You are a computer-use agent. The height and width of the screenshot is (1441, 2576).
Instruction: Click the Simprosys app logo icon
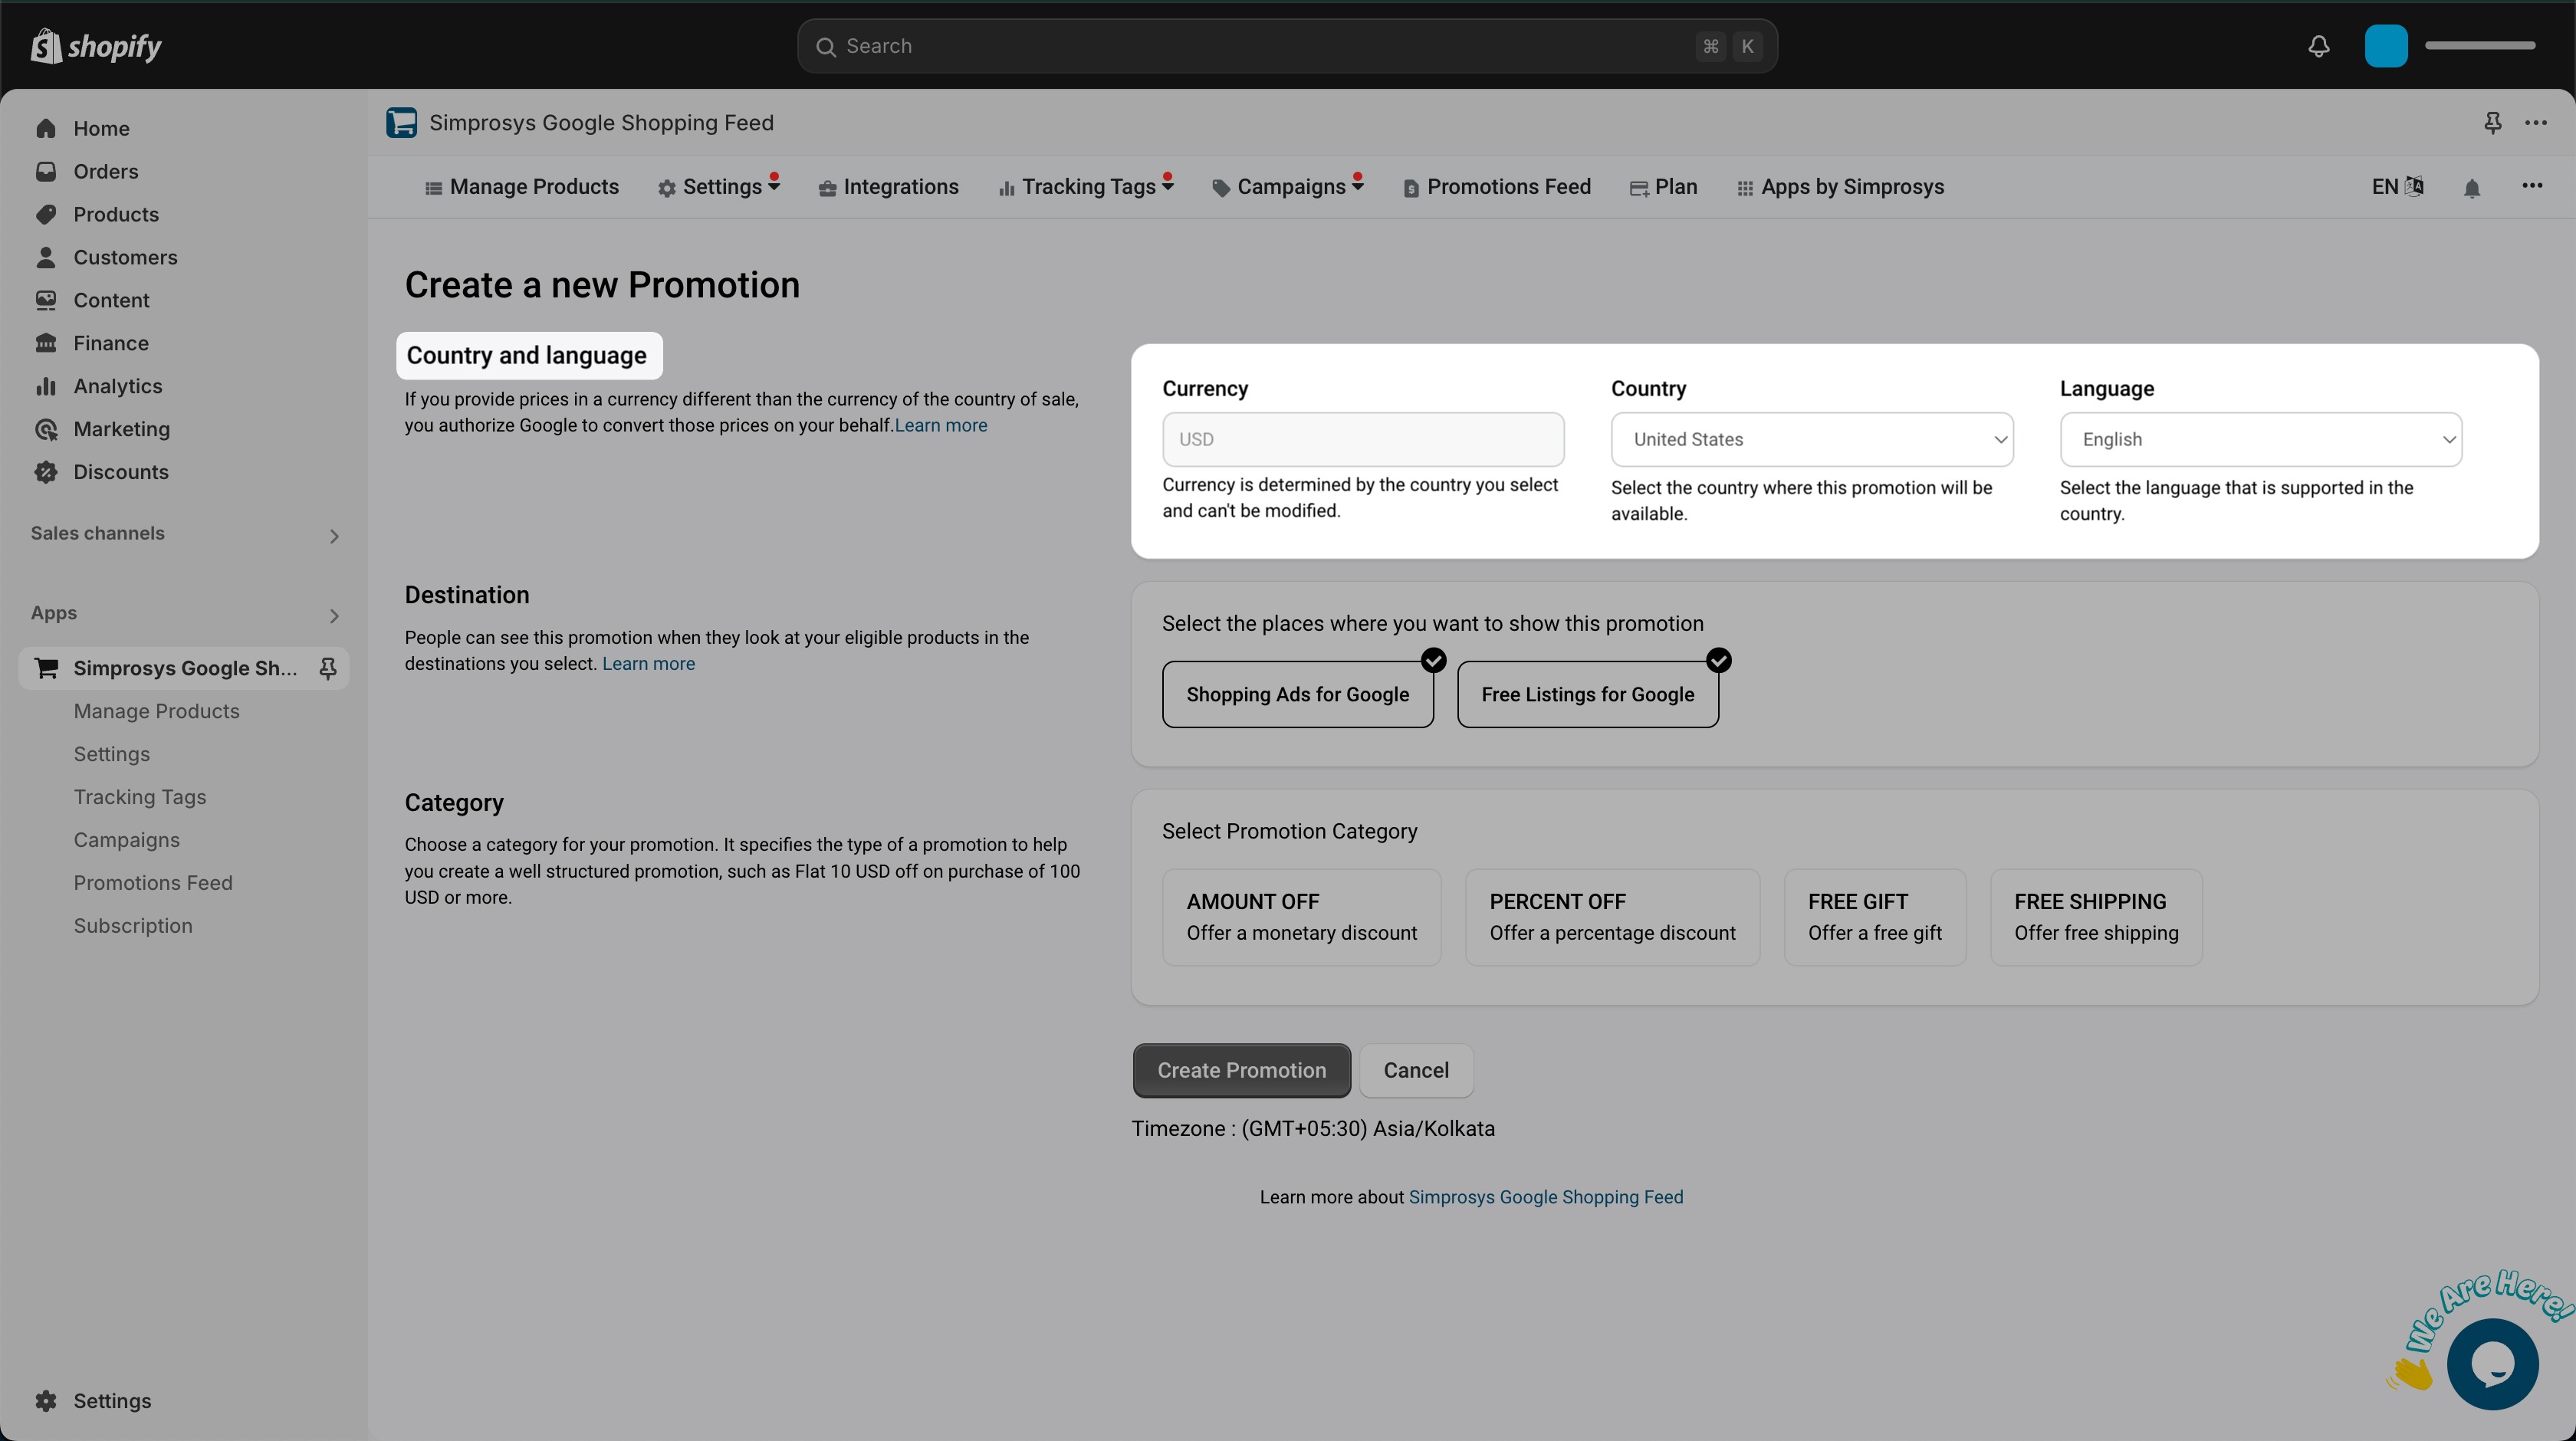click(x=402, y=123)
